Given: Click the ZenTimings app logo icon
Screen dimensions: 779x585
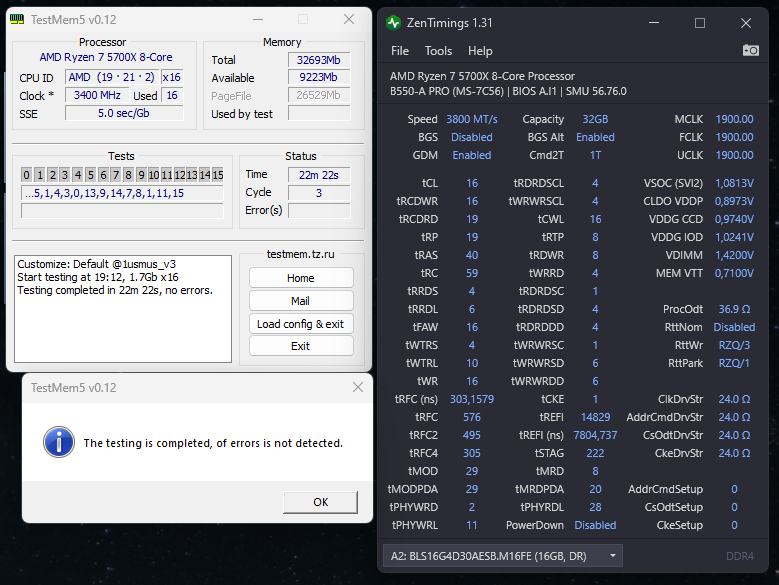Looking at the screenshot, I should (393, 23).
